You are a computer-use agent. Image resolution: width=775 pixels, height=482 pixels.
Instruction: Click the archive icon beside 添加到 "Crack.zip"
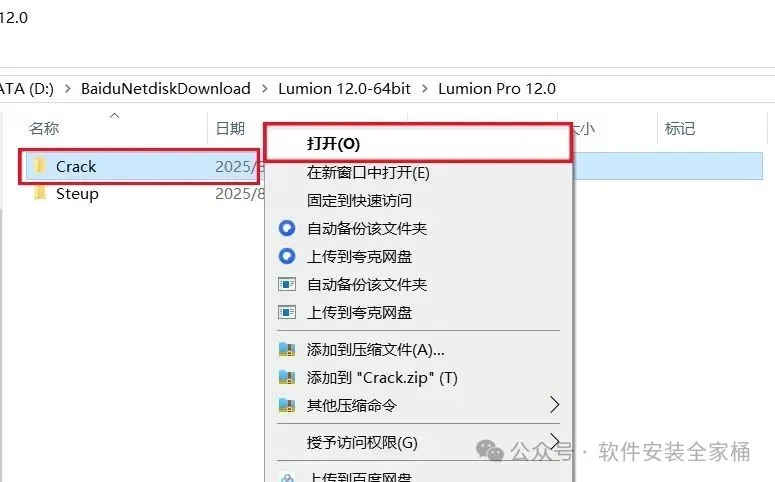pos(287,378)
